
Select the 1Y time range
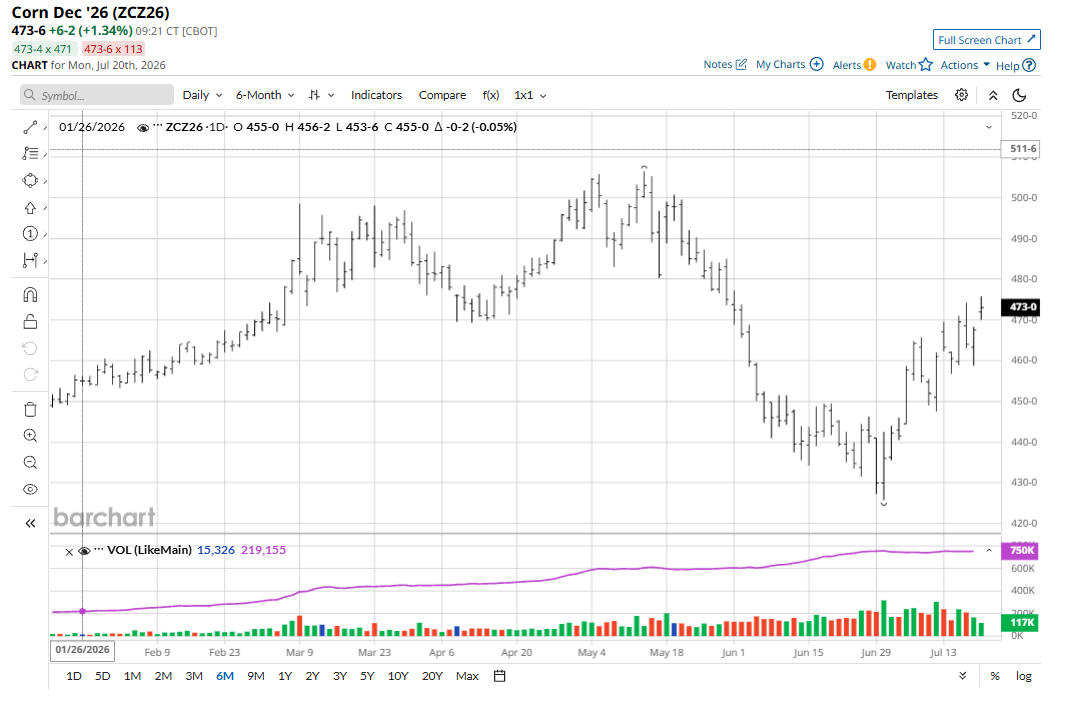(285, 676)
